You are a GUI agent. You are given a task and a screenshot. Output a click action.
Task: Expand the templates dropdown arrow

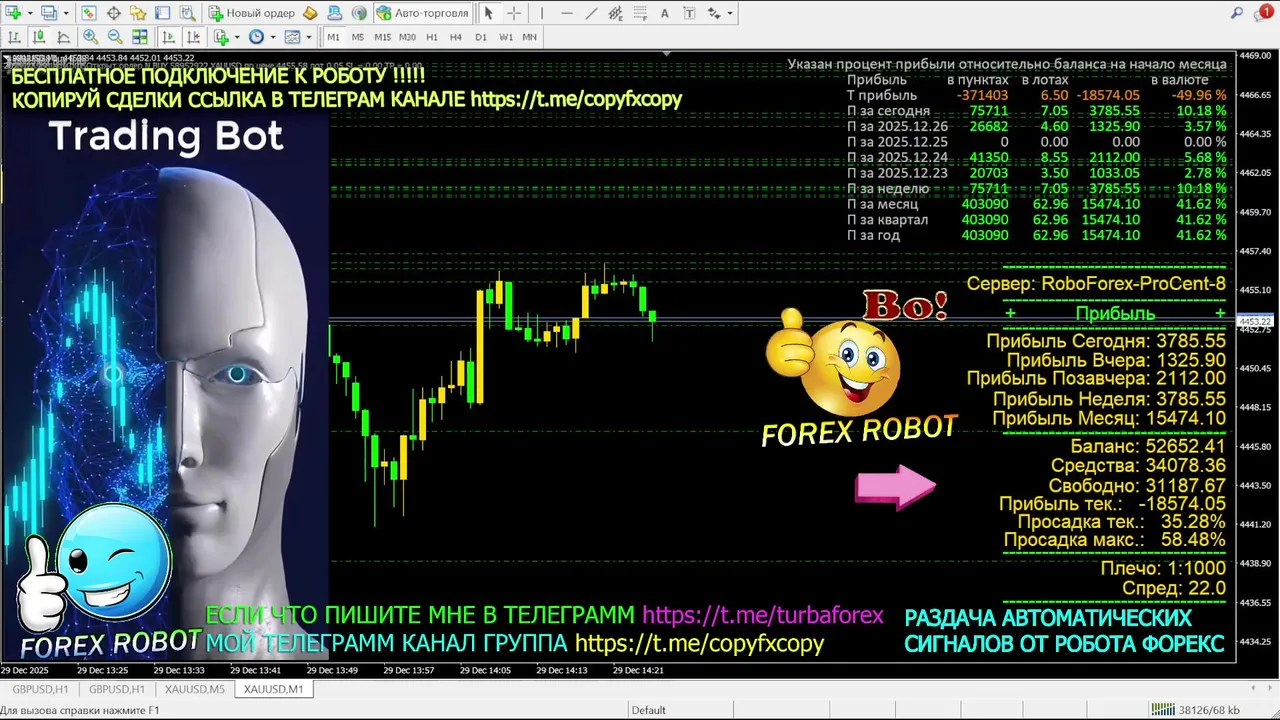click(x=309, y=37)
